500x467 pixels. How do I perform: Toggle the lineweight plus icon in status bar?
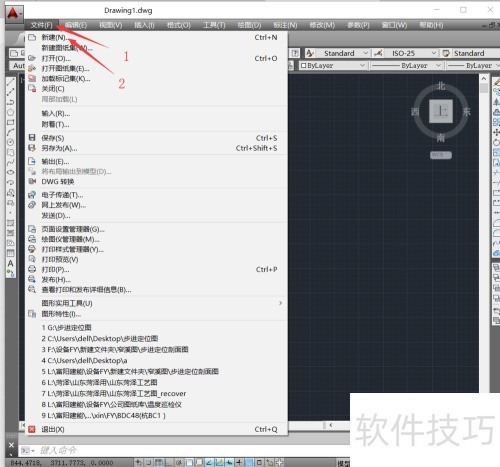pyautogui.click(x=239, y=462)
